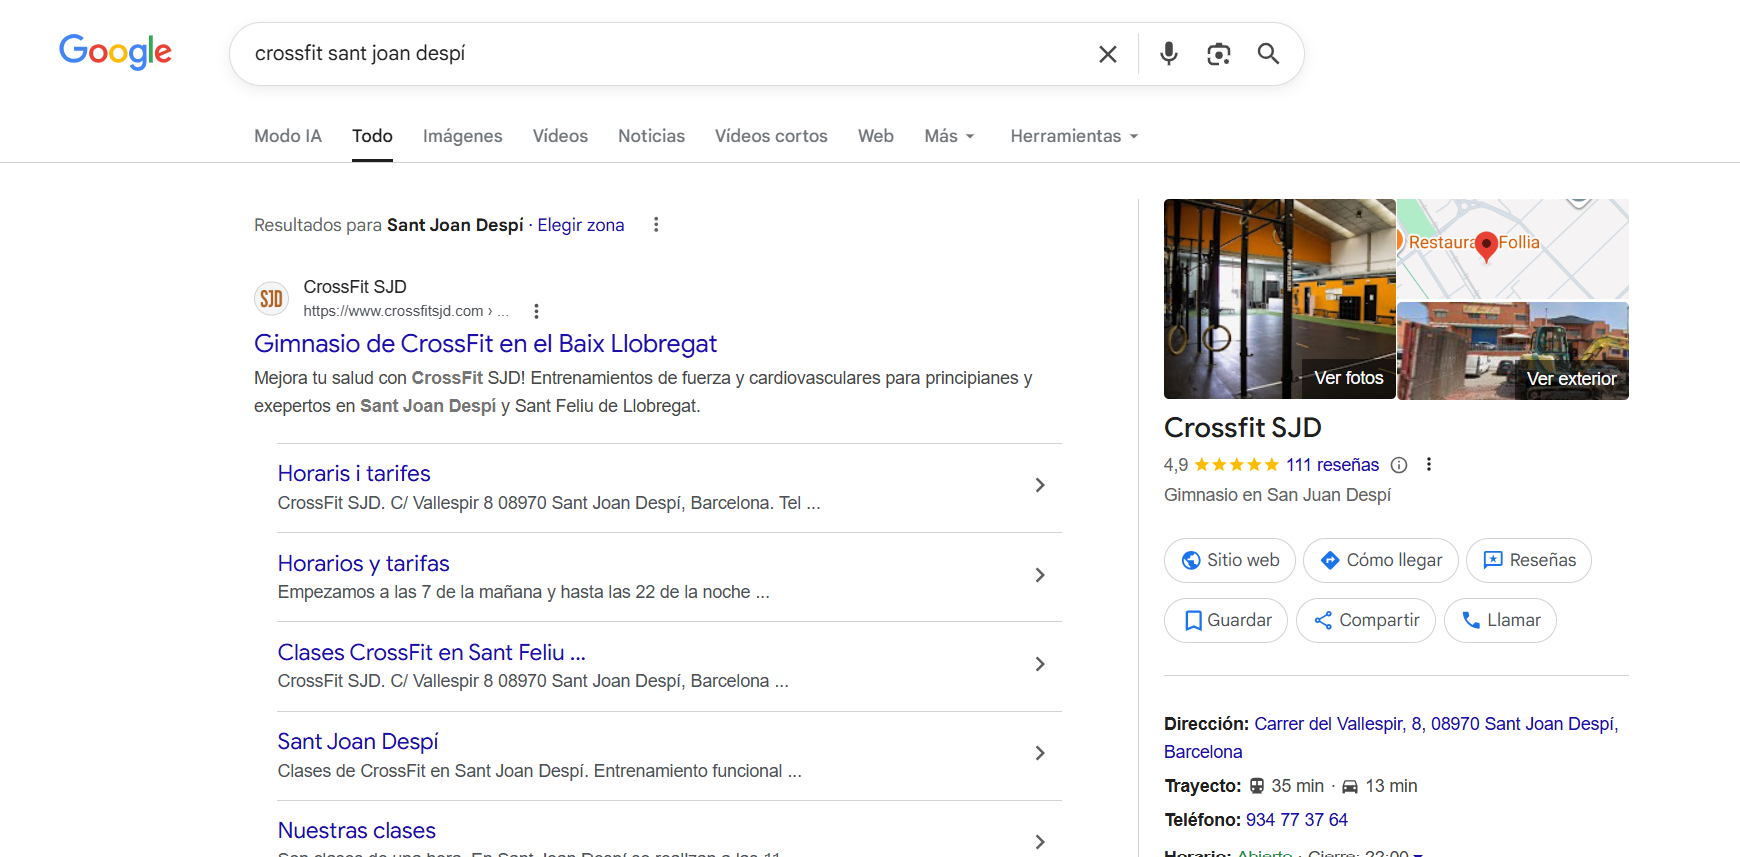Call the gym with Llamar button
Image resolution: width=1740 pixels, height=857 pixels.
(x=1500, y=620)
